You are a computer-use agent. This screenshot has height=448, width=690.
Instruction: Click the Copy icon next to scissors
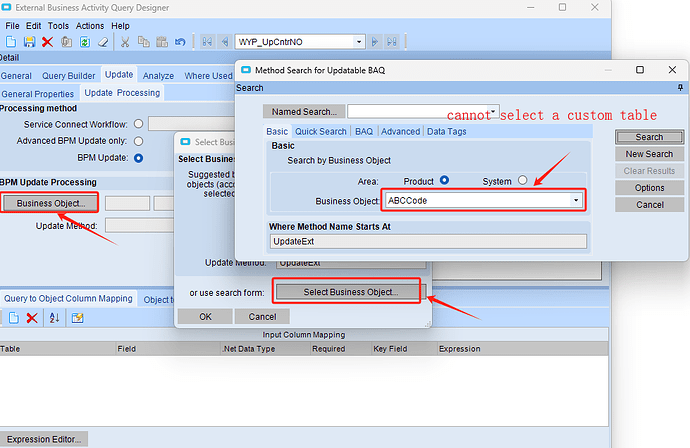pyautogui.click(x=143, y=42)
